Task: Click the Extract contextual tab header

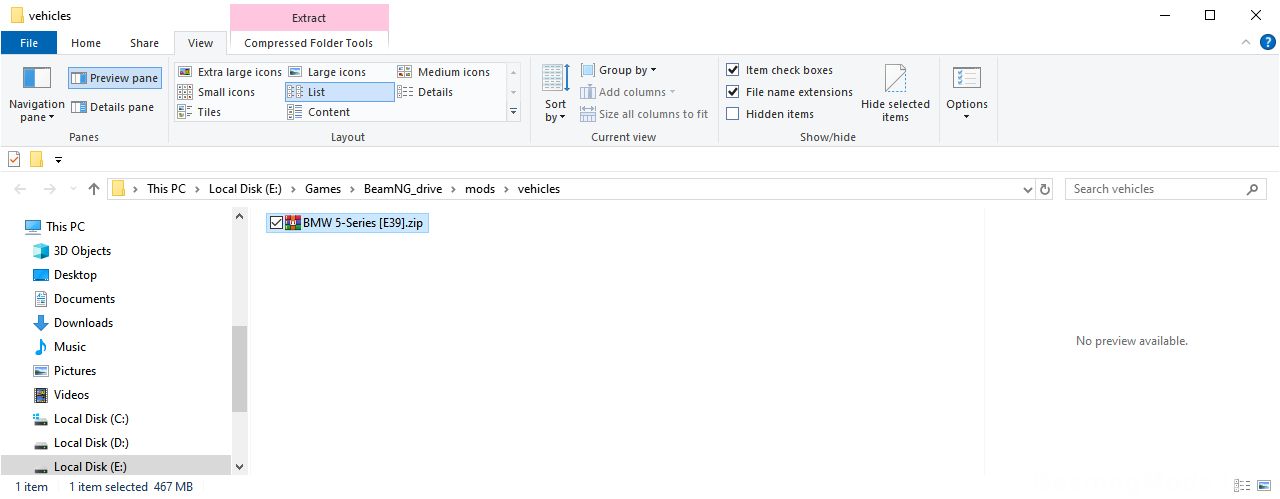Action: [x=309, y=17]
